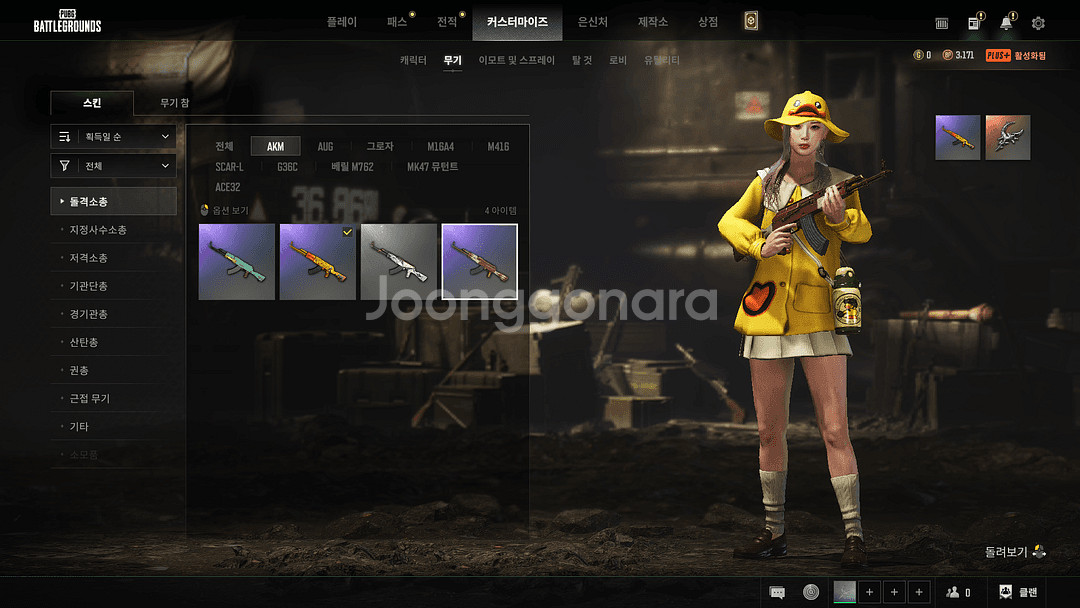The width and height of the screenshot is (1080, 608).
Task: Click the 돌려보기 rotate view control
Action: (1015, 552)
